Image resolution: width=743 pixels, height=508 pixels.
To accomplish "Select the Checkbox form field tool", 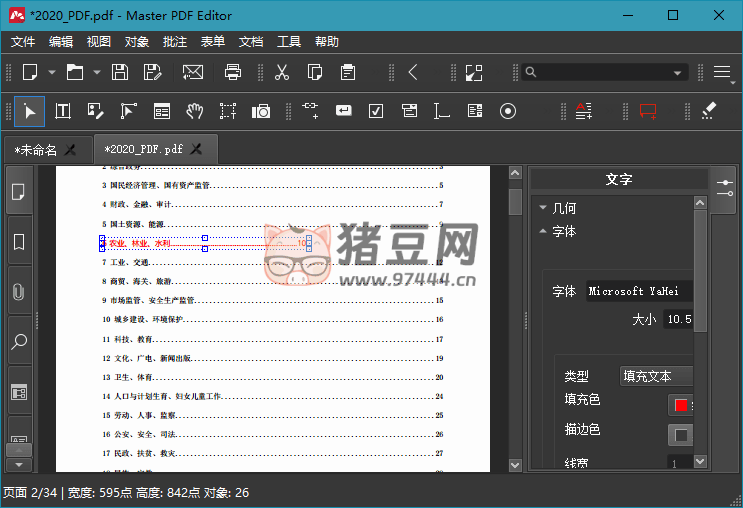I will point(376,111).
